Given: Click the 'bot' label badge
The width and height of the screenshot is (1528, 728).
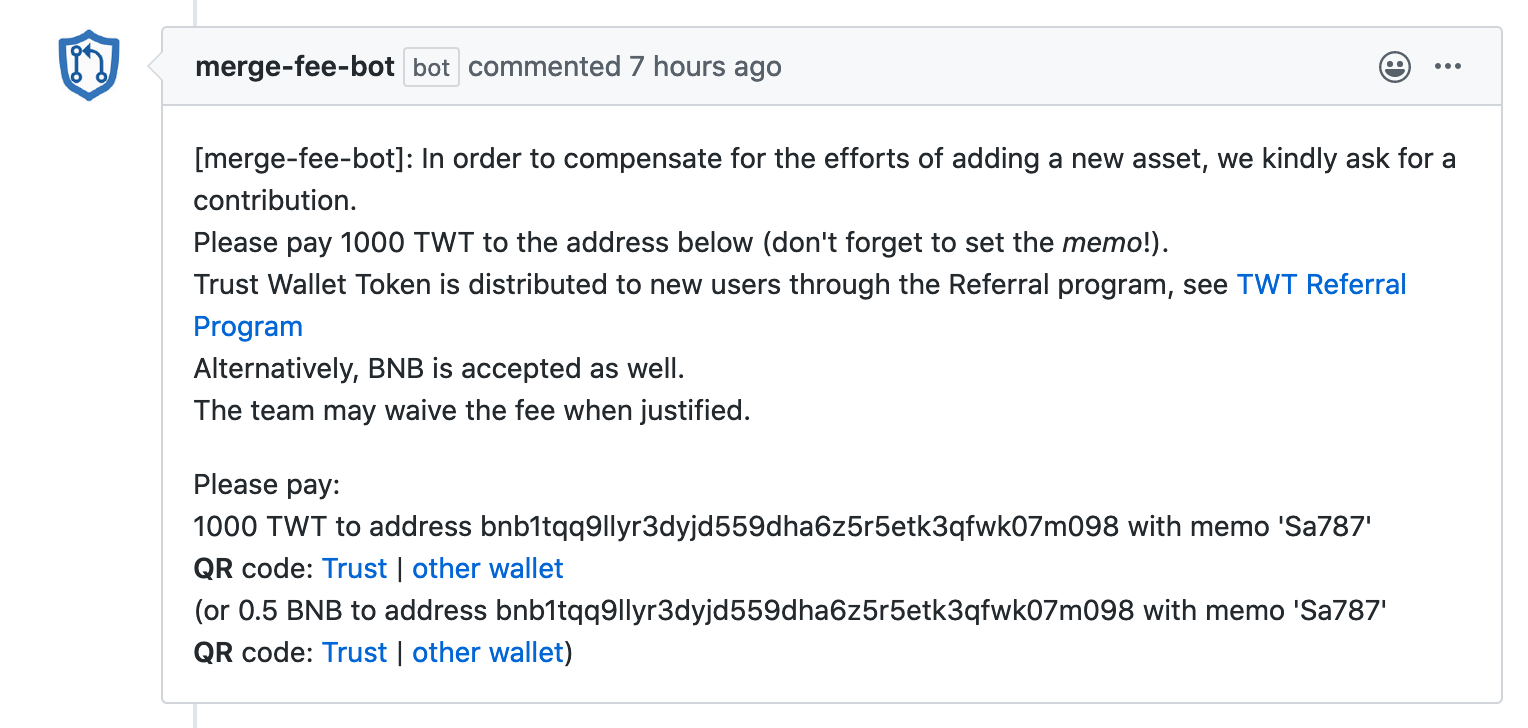Looking at the screenshot, I should coord(430,67).
